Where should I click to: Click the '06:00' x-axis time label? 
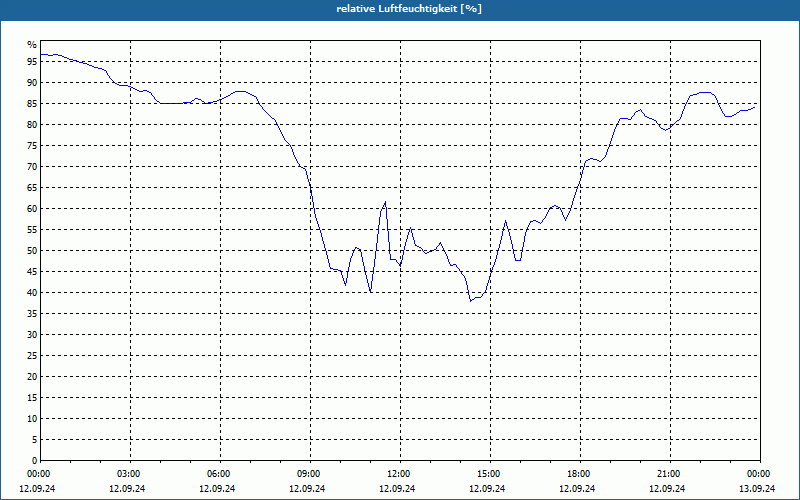[220, 474]
